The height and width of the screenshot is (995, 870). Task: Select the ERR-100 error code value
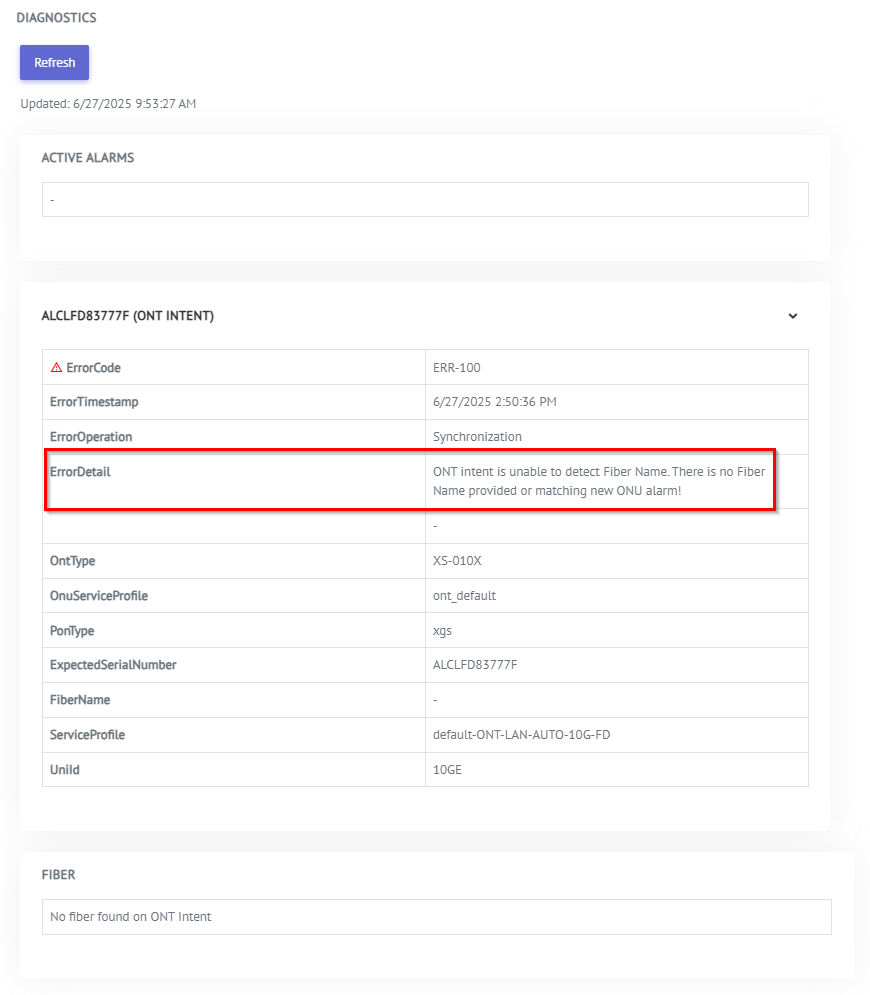456,367
